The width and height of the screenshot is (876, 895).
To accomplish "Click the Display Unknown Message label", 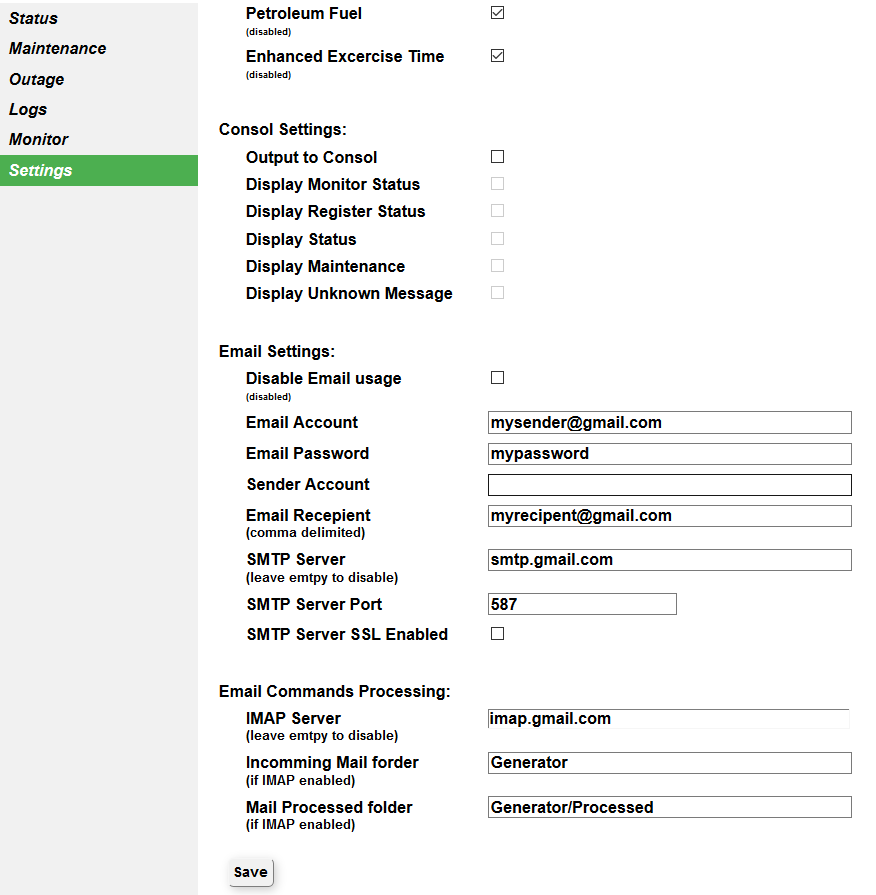I will coord(349,293).
